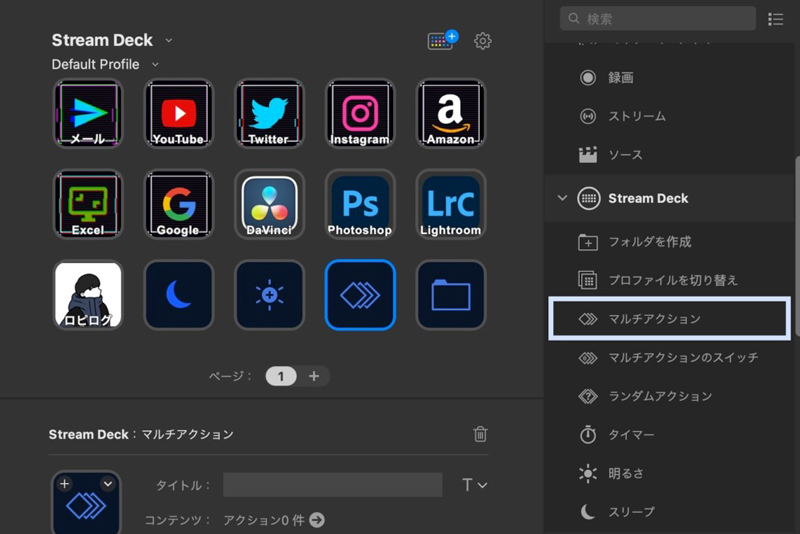Choose プロファイルを切り替え action
Screen dimensions: 800x534
coord(672,280)
